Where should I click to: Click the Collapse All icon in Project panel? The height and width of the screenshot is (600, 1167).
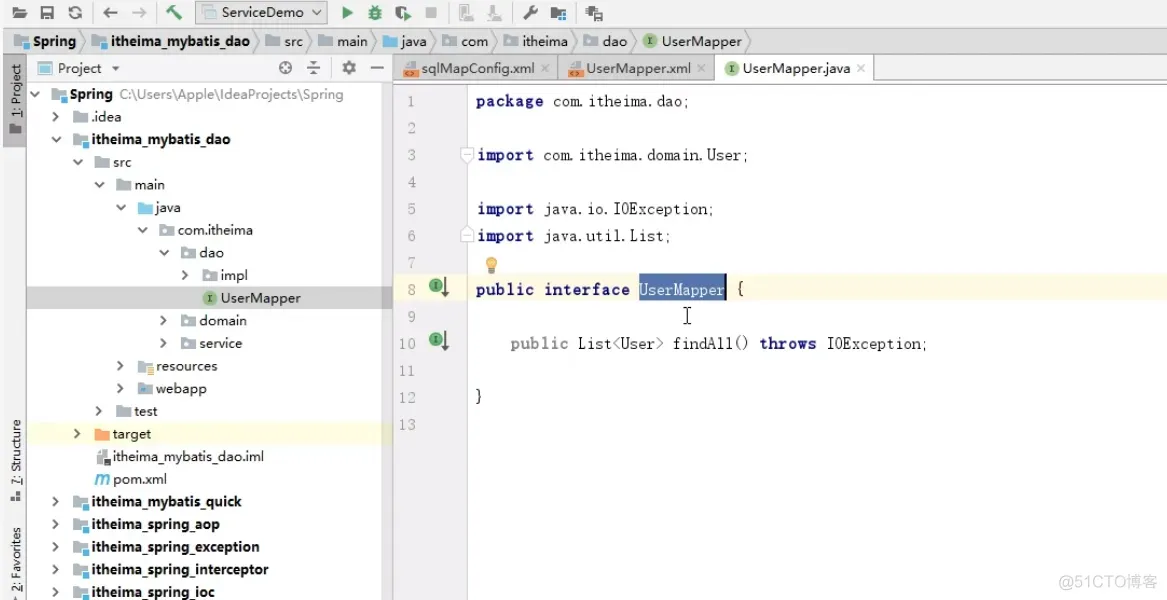click(x=314, y=68)
